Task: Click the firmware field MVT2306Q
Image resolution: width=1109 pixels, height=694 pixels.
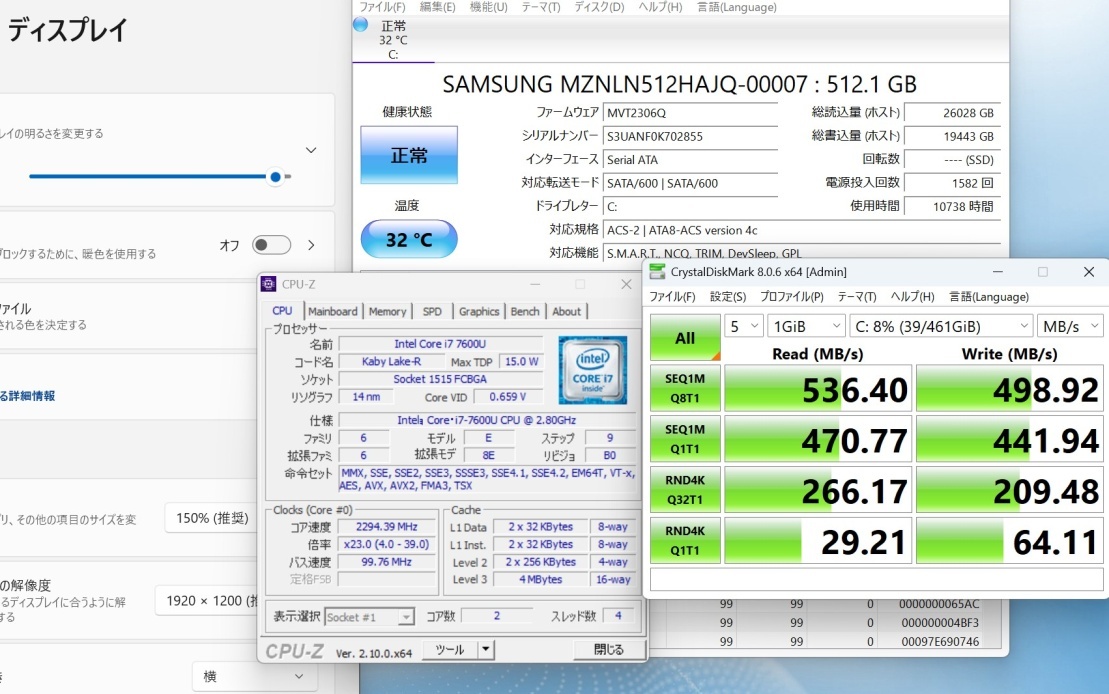Action: coord(691,112)
